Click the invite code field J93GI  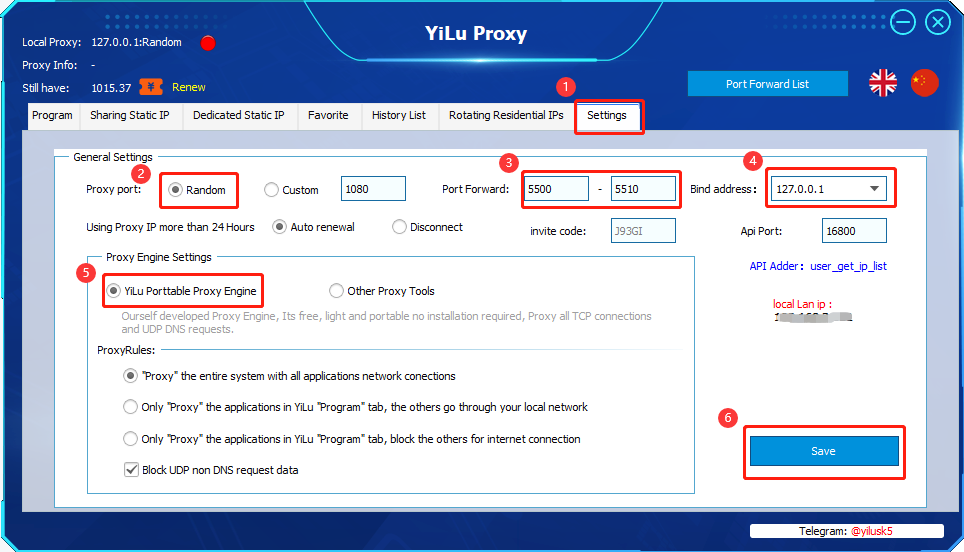coord(643,231)
